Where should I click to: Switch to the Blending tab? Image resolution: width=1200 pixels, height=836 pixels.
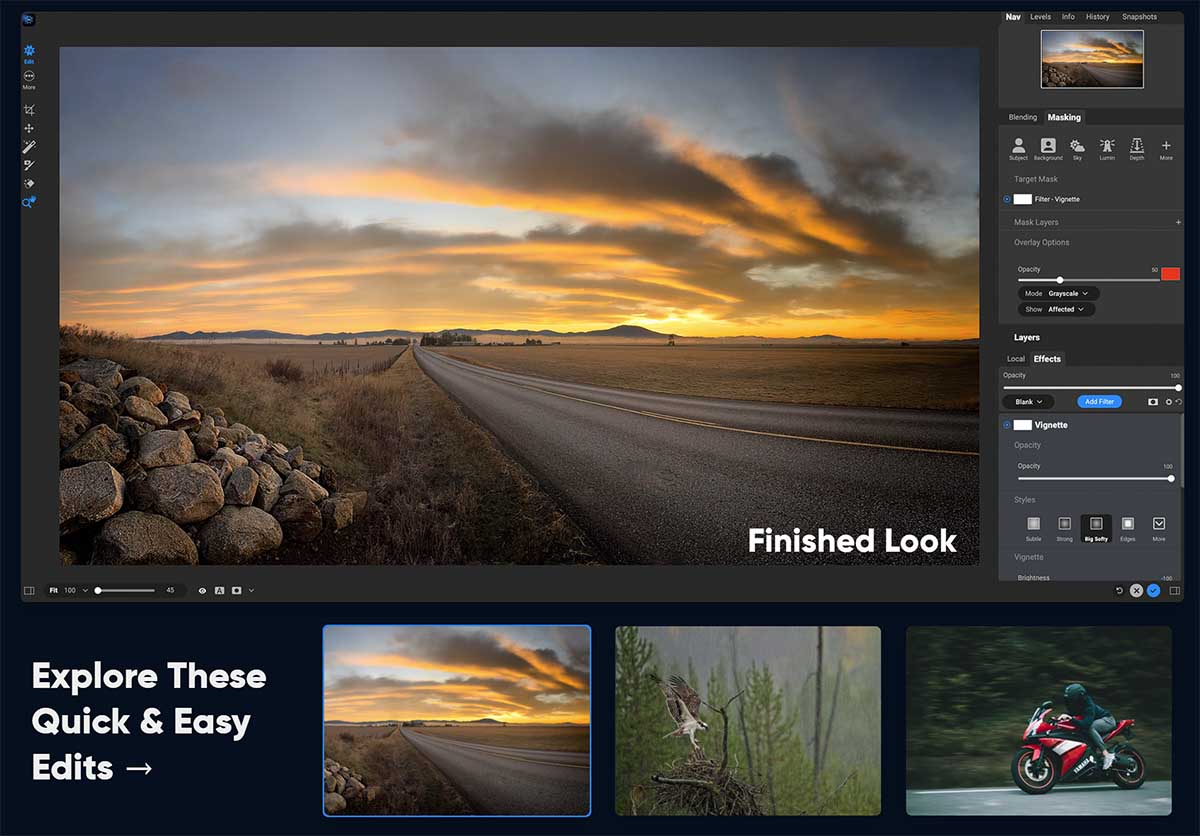point(1022,117)
